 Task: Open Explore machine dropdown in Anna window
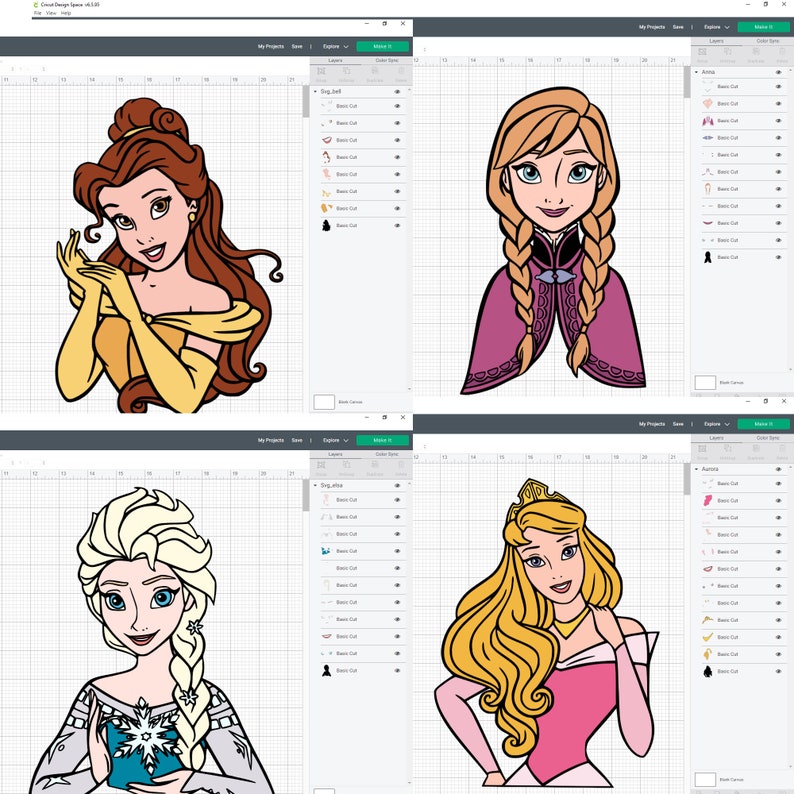[x=717, y=27]
